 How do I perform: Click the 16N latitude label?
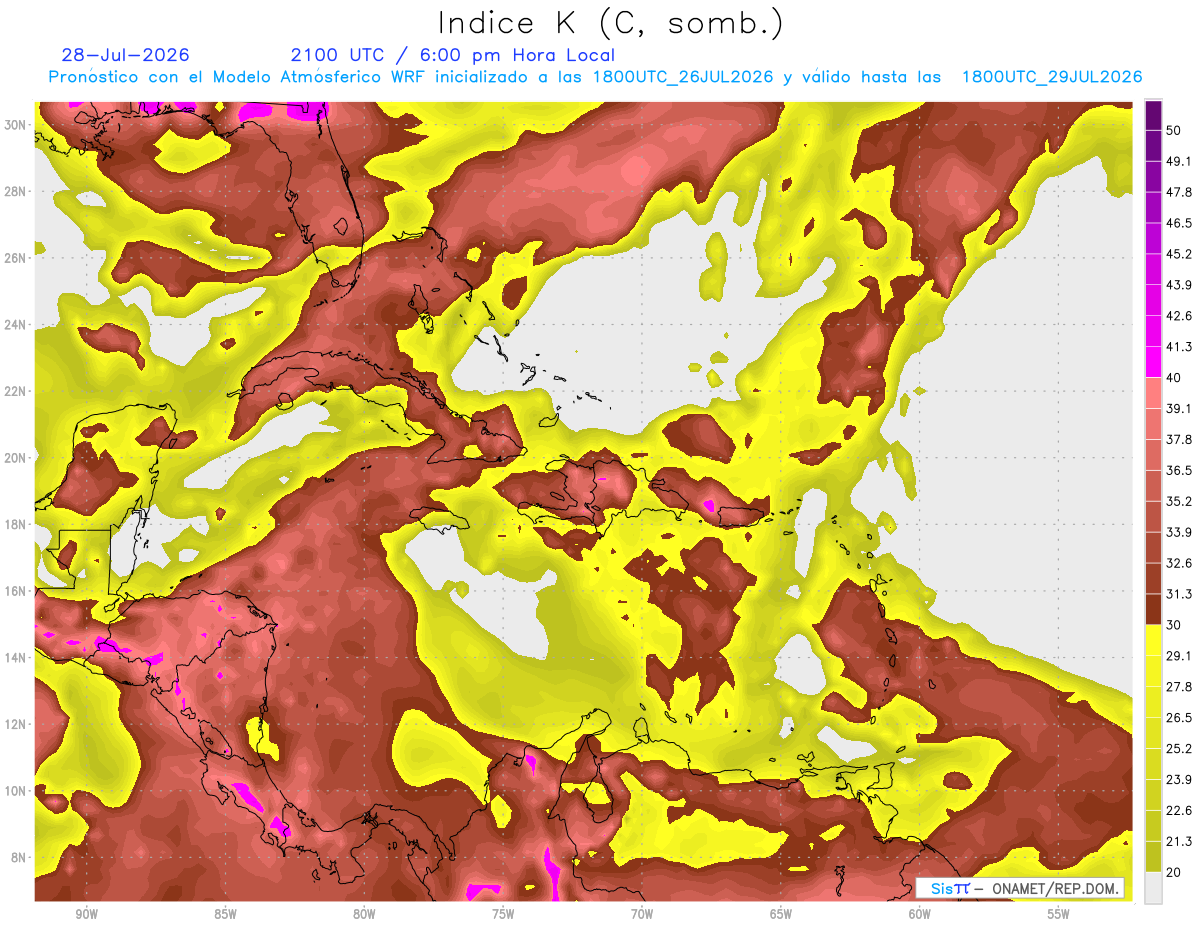[17, 591]
